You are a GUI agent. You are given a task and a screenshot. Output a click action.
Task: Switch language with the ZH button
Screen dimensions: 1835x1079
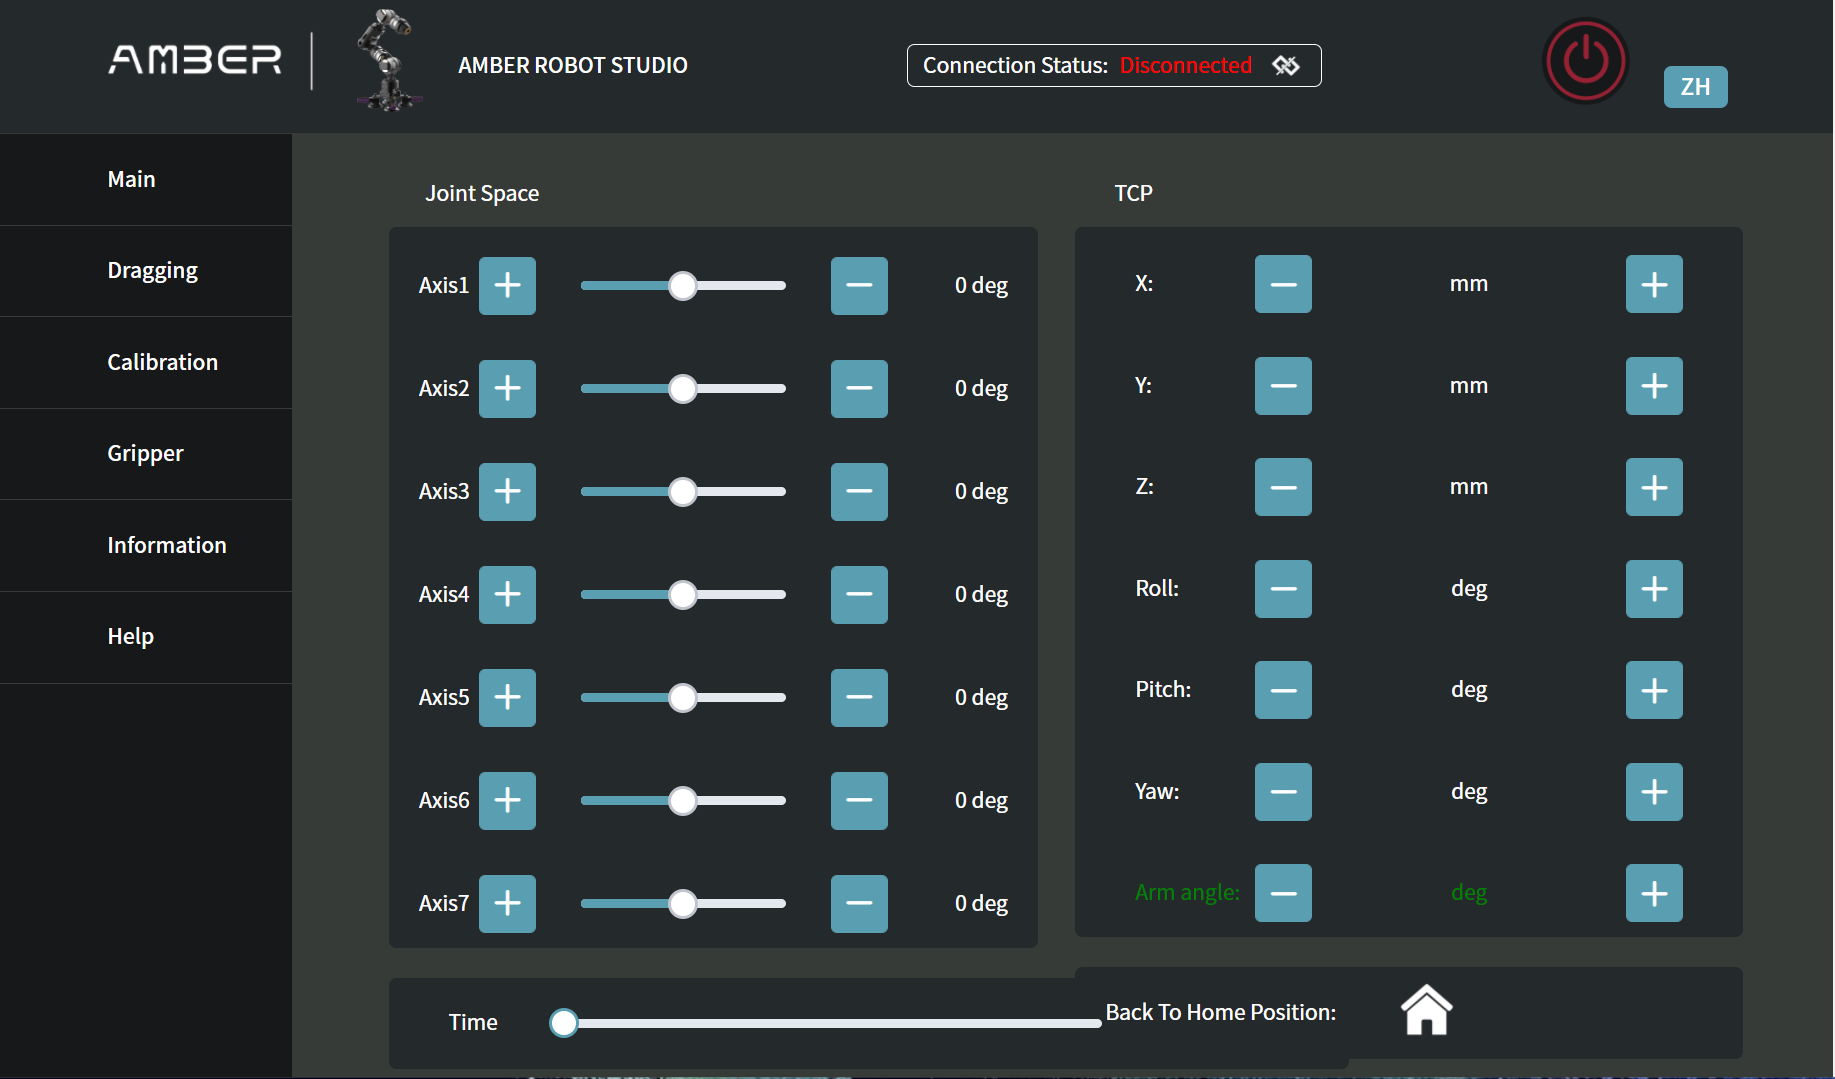(x=1695, y=87)
